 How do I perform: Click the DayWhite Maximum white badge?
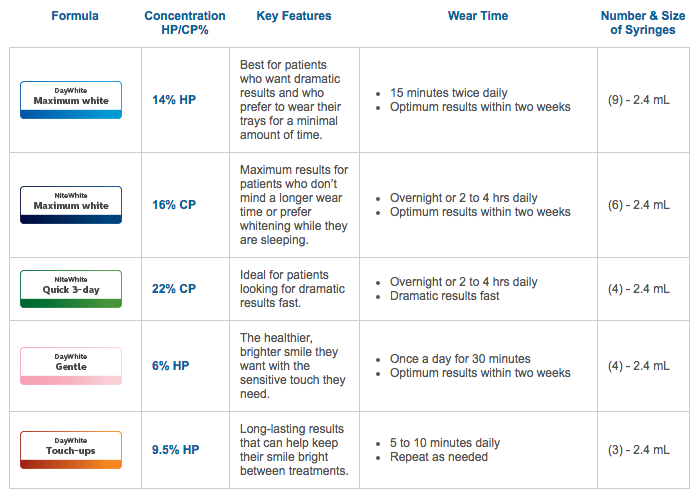(x=71, y=100)
